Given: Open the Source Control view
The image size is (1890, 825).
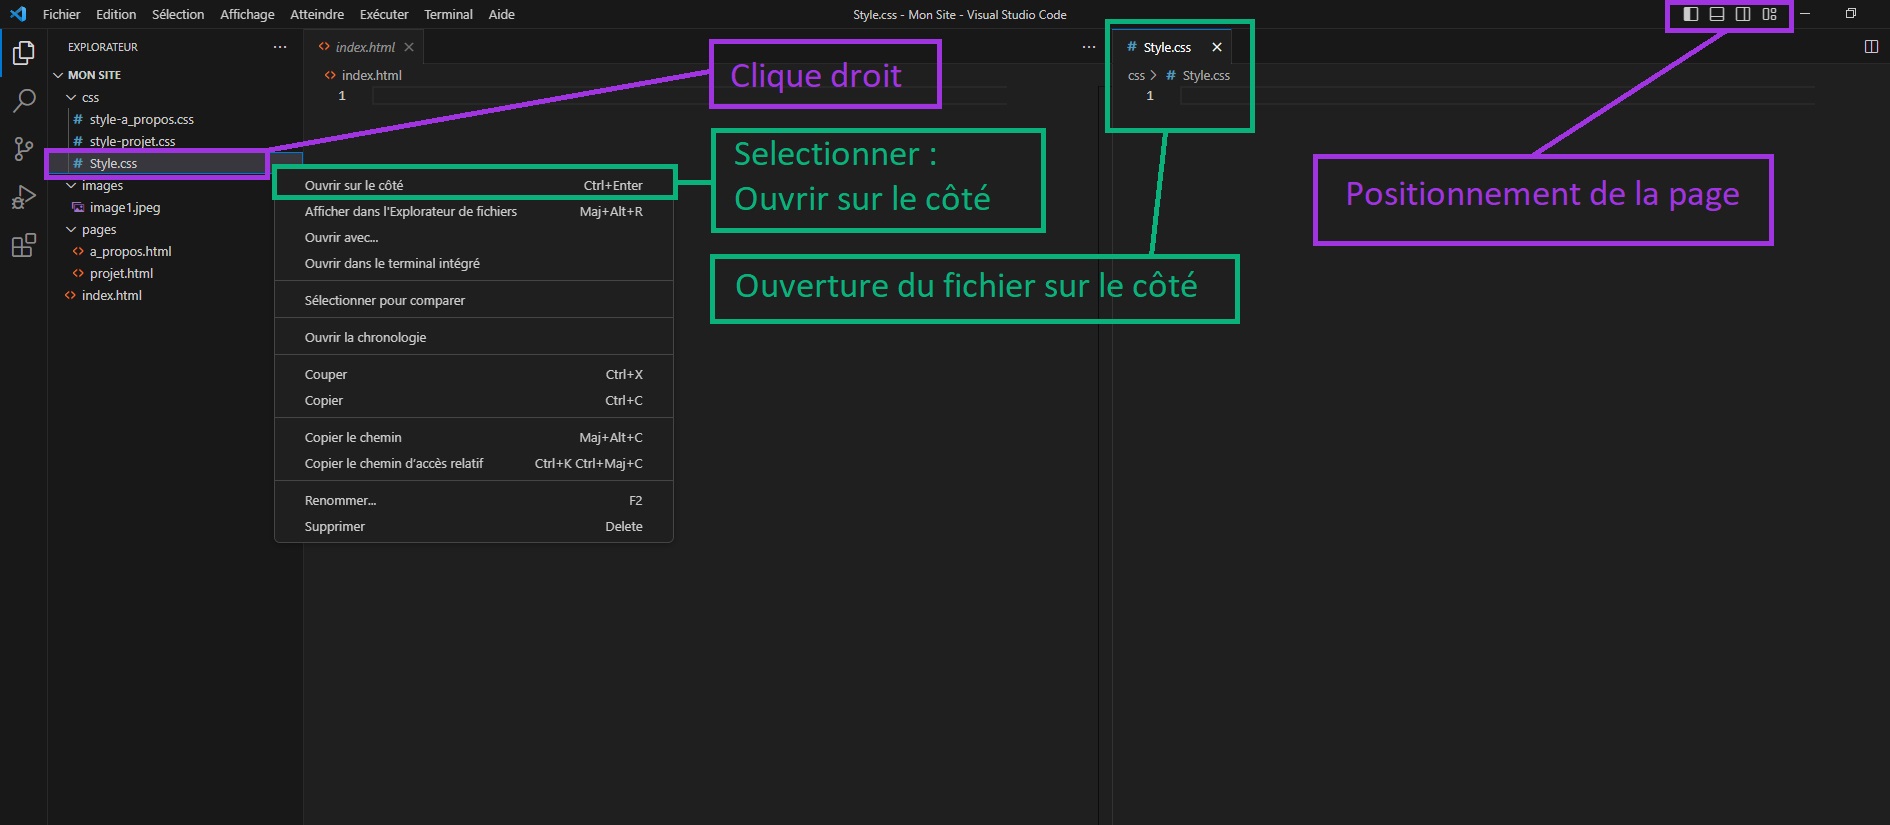Looking at the screenshot, I should click(x=24, y=149).
